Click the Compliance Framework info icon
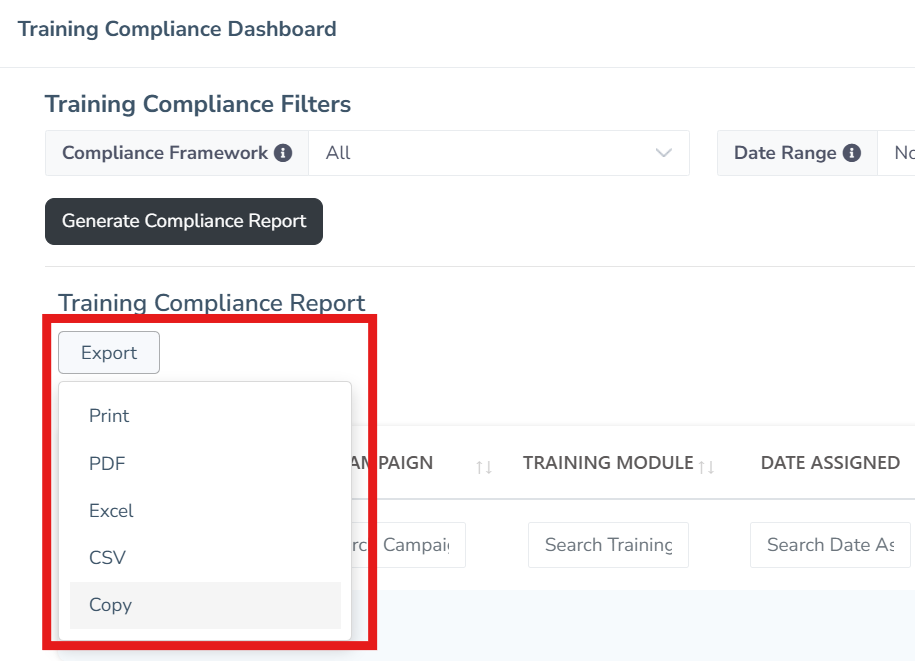The width and height of the screenshot is (915, 661). tap(283, 153)
